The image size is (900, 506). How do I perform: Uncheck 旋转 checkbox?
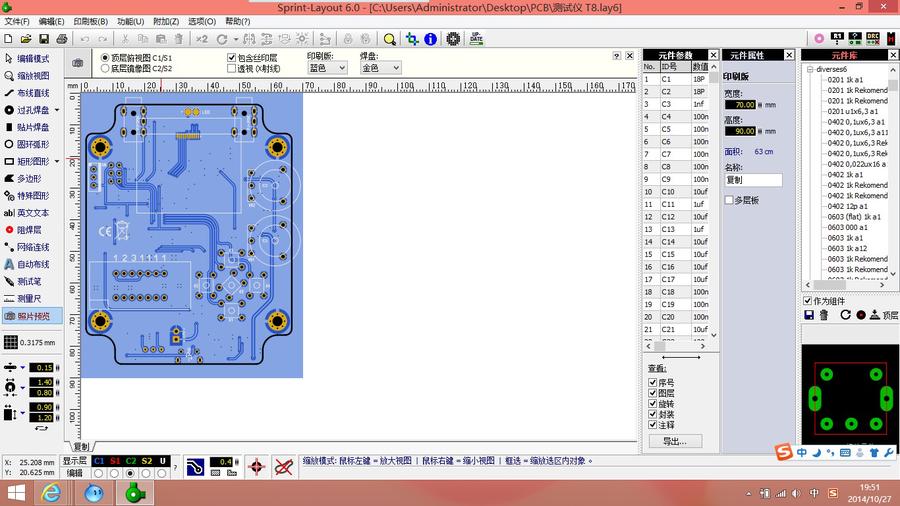tap(653, 403)
